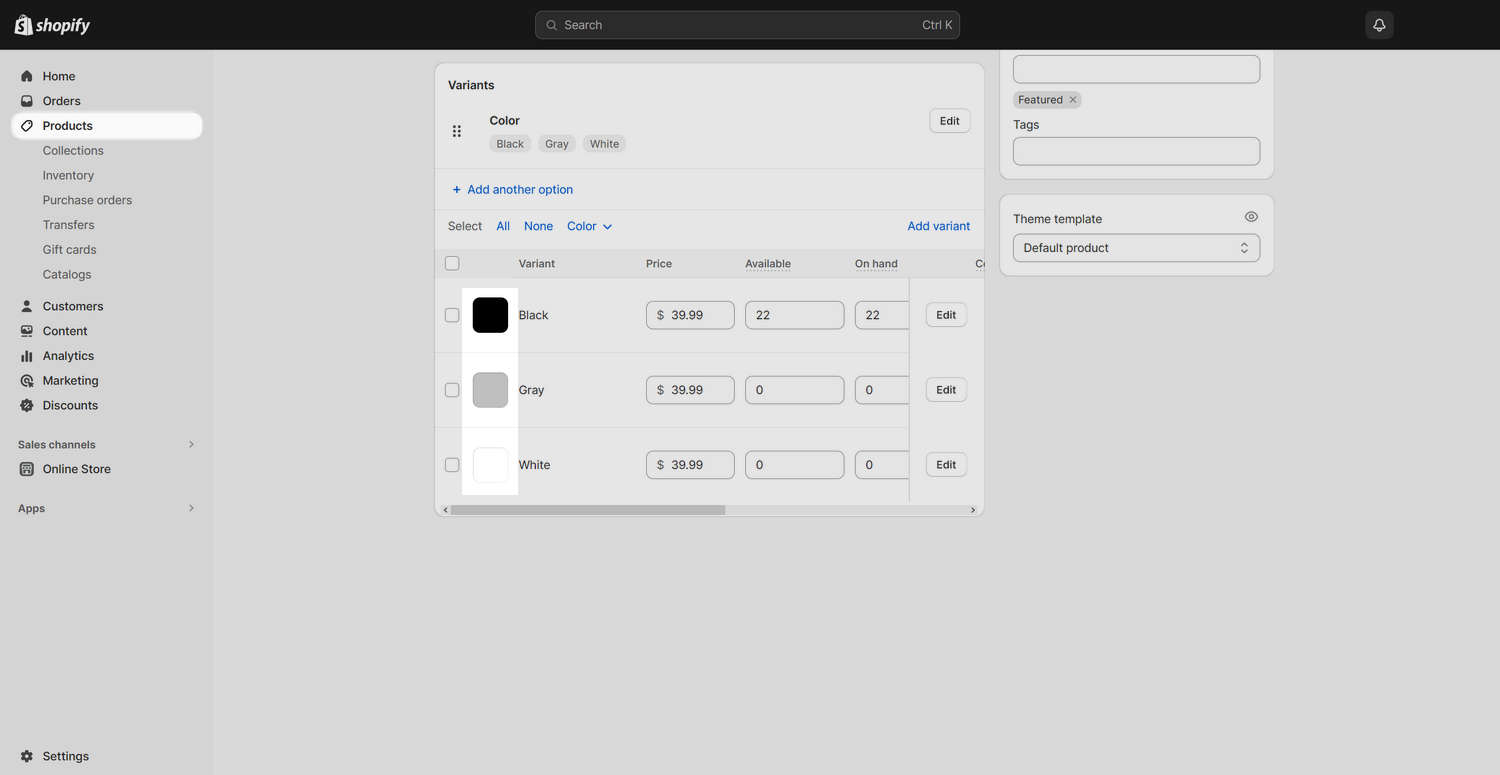This screenshot has height=775, width=1500.
Task: Open Collections in sidebar
Action: [73, 151]
